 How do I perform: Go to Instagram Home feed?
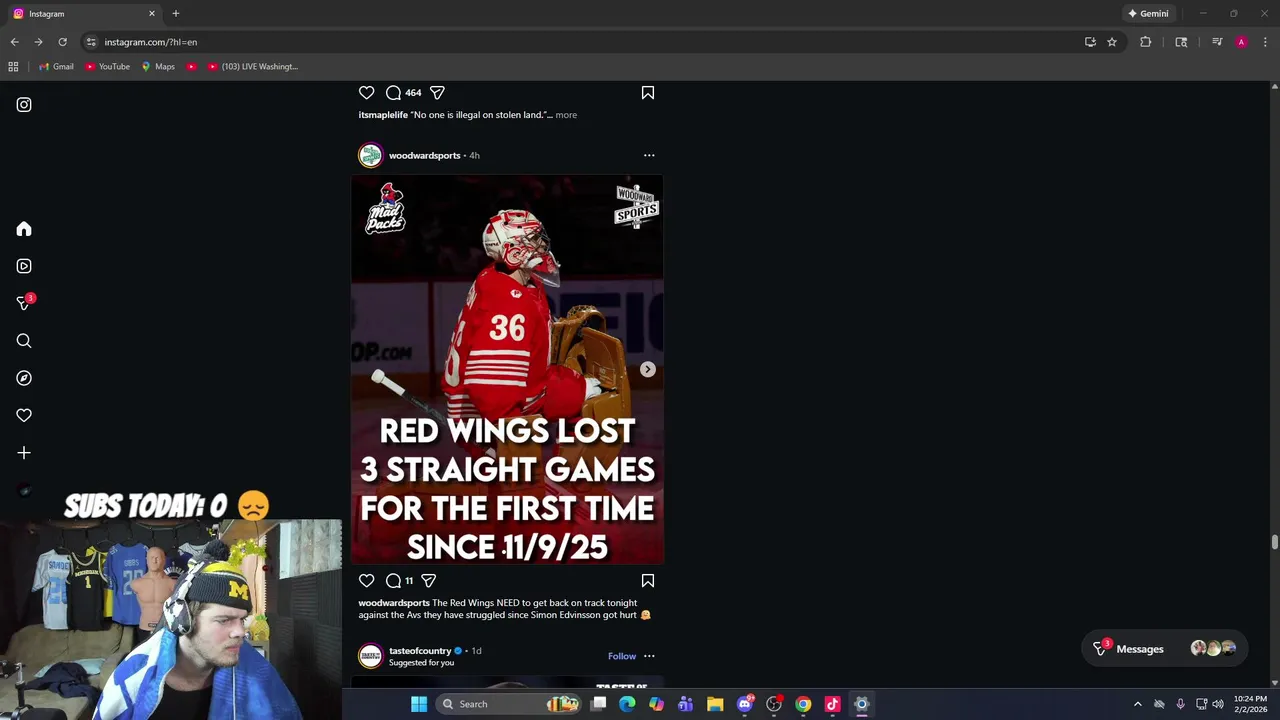pyautogui.click(x=24, y=229)
